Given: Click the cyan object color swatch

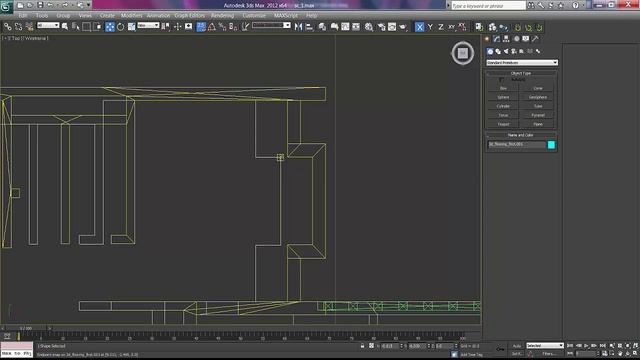Looking at the screenshot, I should (551, 144).
